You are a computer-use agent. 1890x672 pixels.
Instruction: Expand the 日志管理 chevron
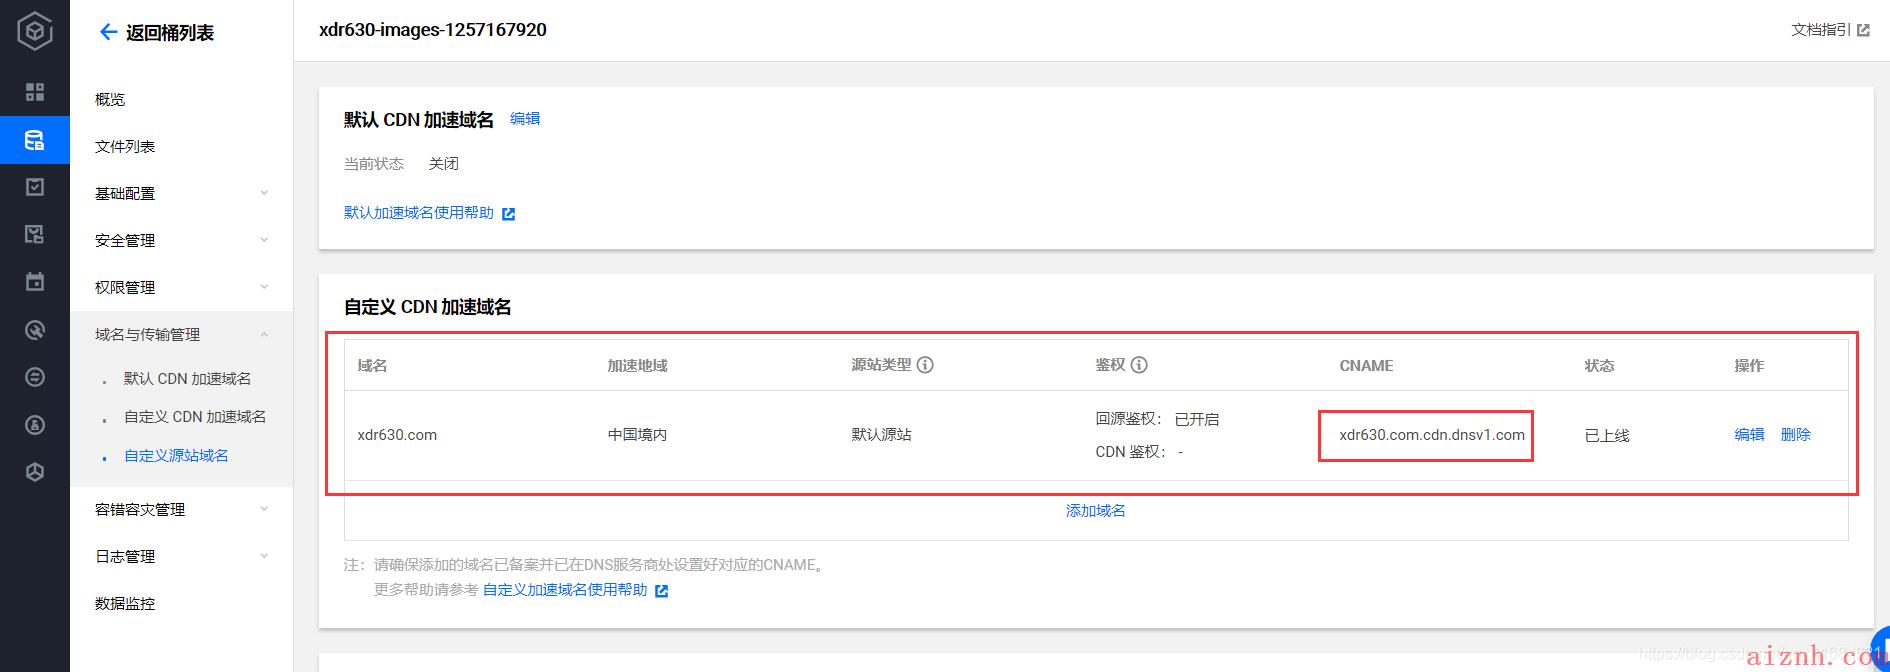click(x=264, y=556)
